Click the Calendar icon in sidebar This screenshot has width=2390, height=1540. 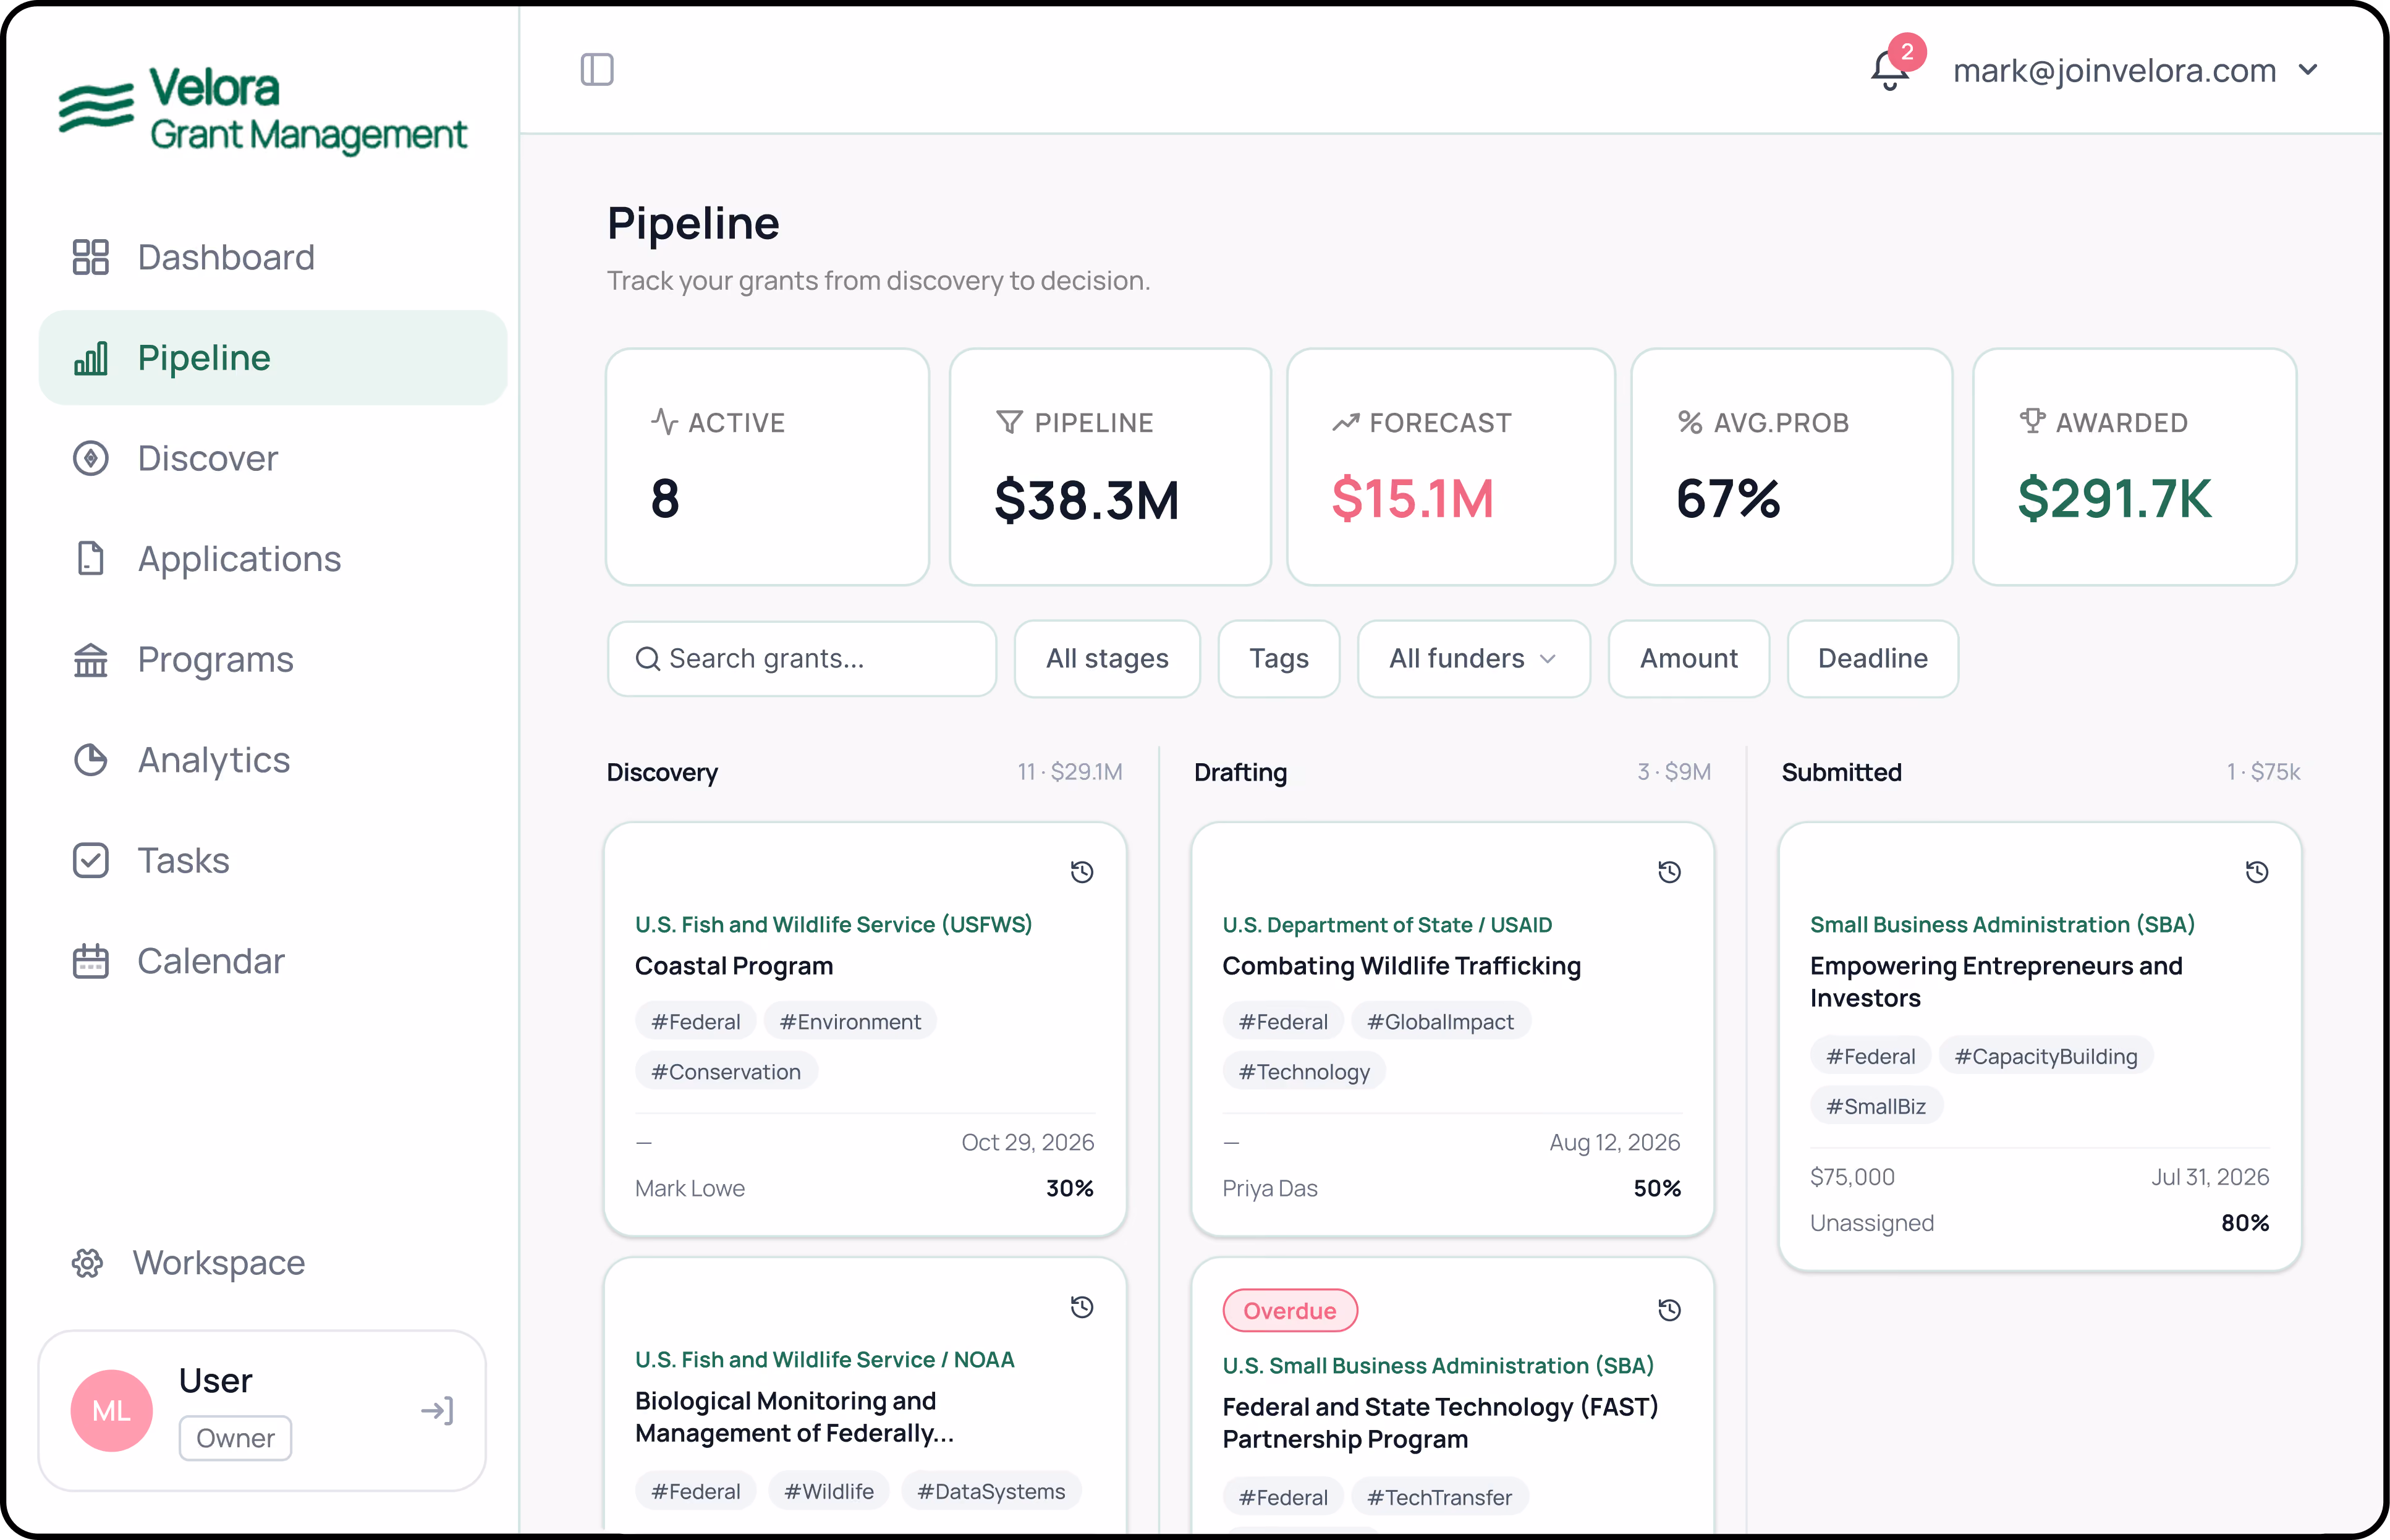click(x=90, y=961)
